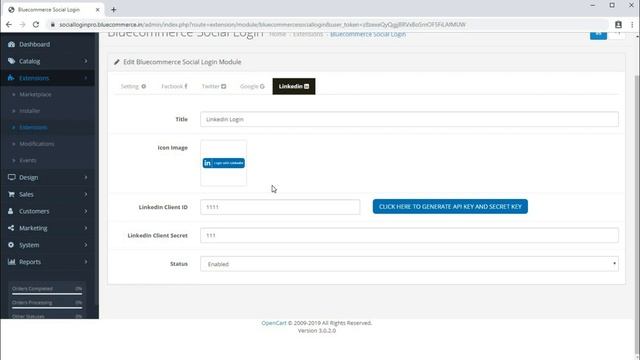The image size is (640, 360).
Task: Open the browser three-dot menu
Action: [632, 24]
